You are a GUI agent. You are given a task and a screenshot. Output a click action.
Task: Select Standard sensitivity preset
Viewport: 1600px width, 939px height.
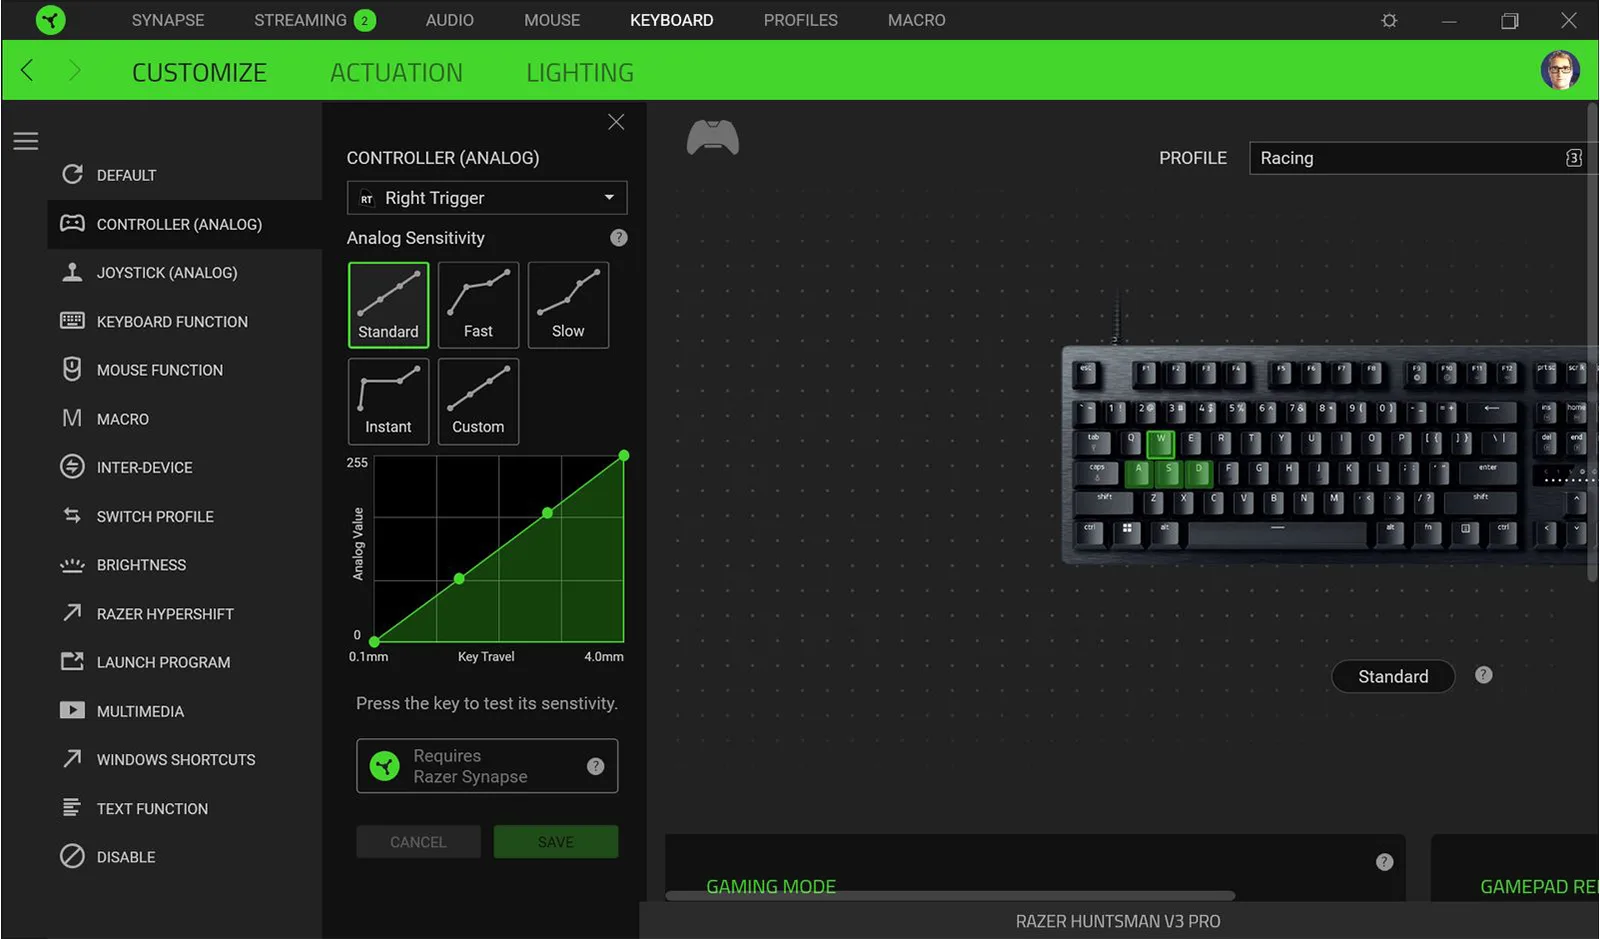click(389, 305)
